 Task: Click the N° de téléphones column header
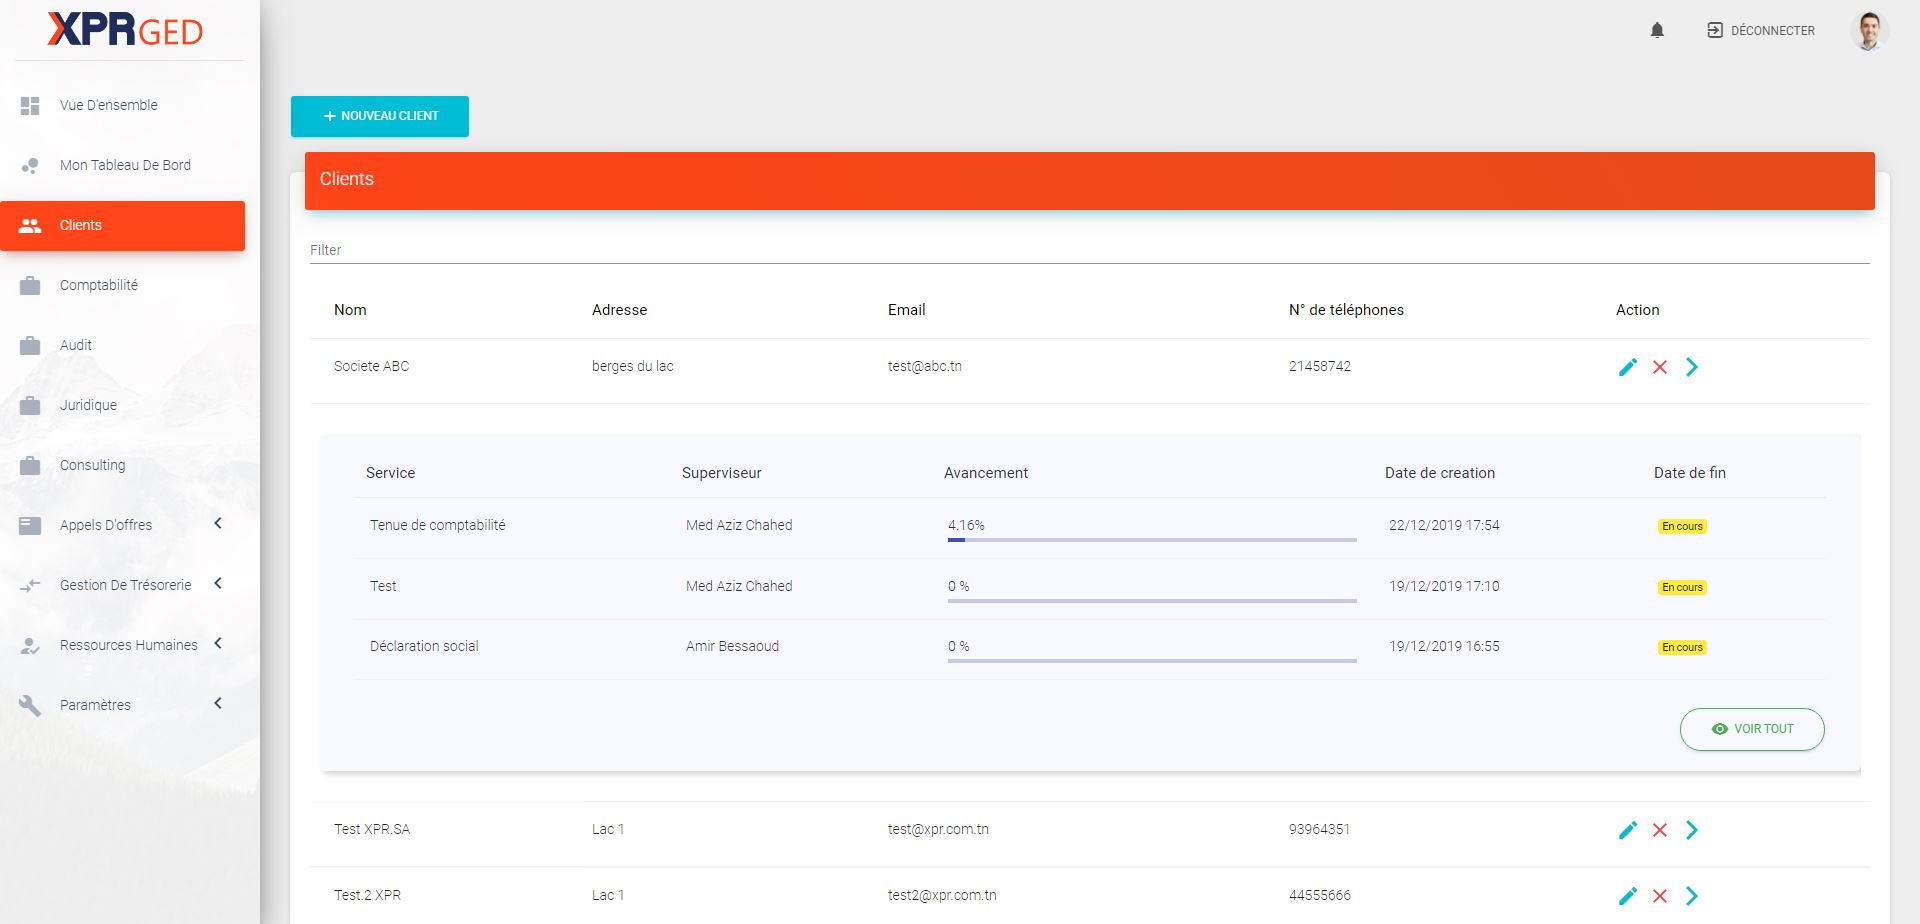tap(1346, 310)
